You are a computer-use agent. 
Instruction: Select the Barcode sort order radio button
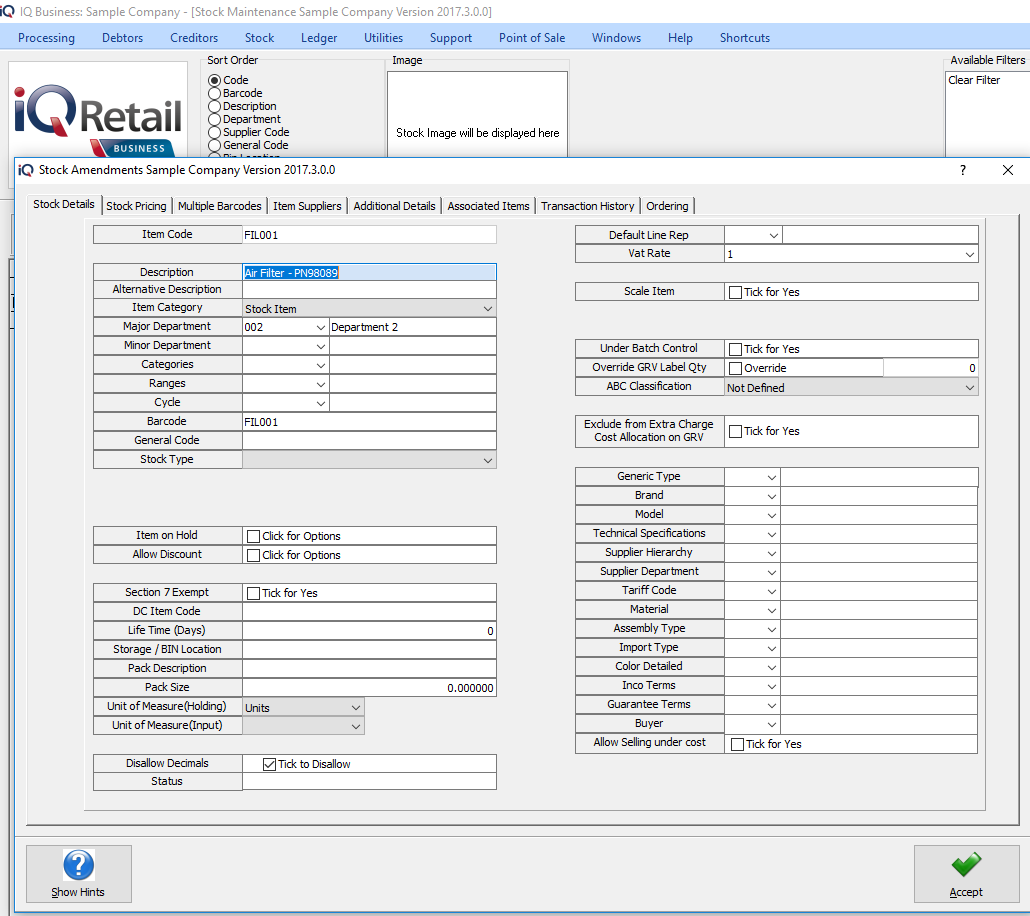pyautogui.click(x=214, y=93)
